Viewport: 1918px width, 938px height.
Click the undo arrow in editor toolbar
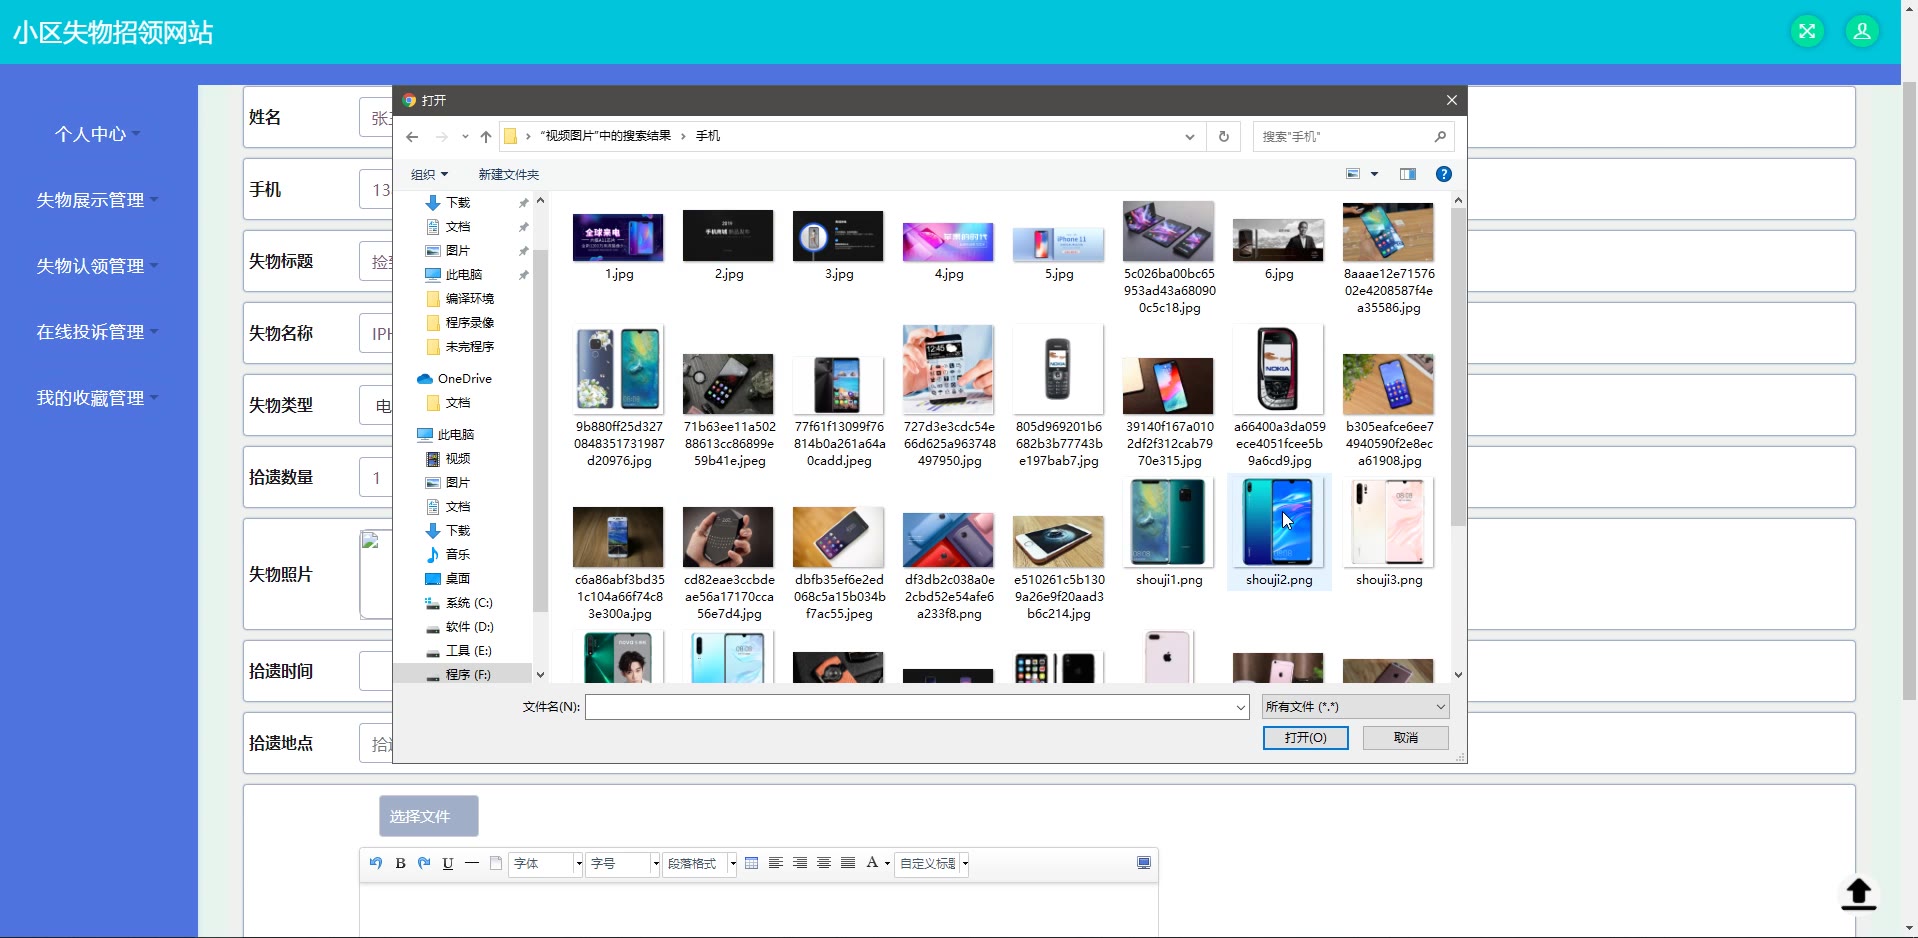376,863
